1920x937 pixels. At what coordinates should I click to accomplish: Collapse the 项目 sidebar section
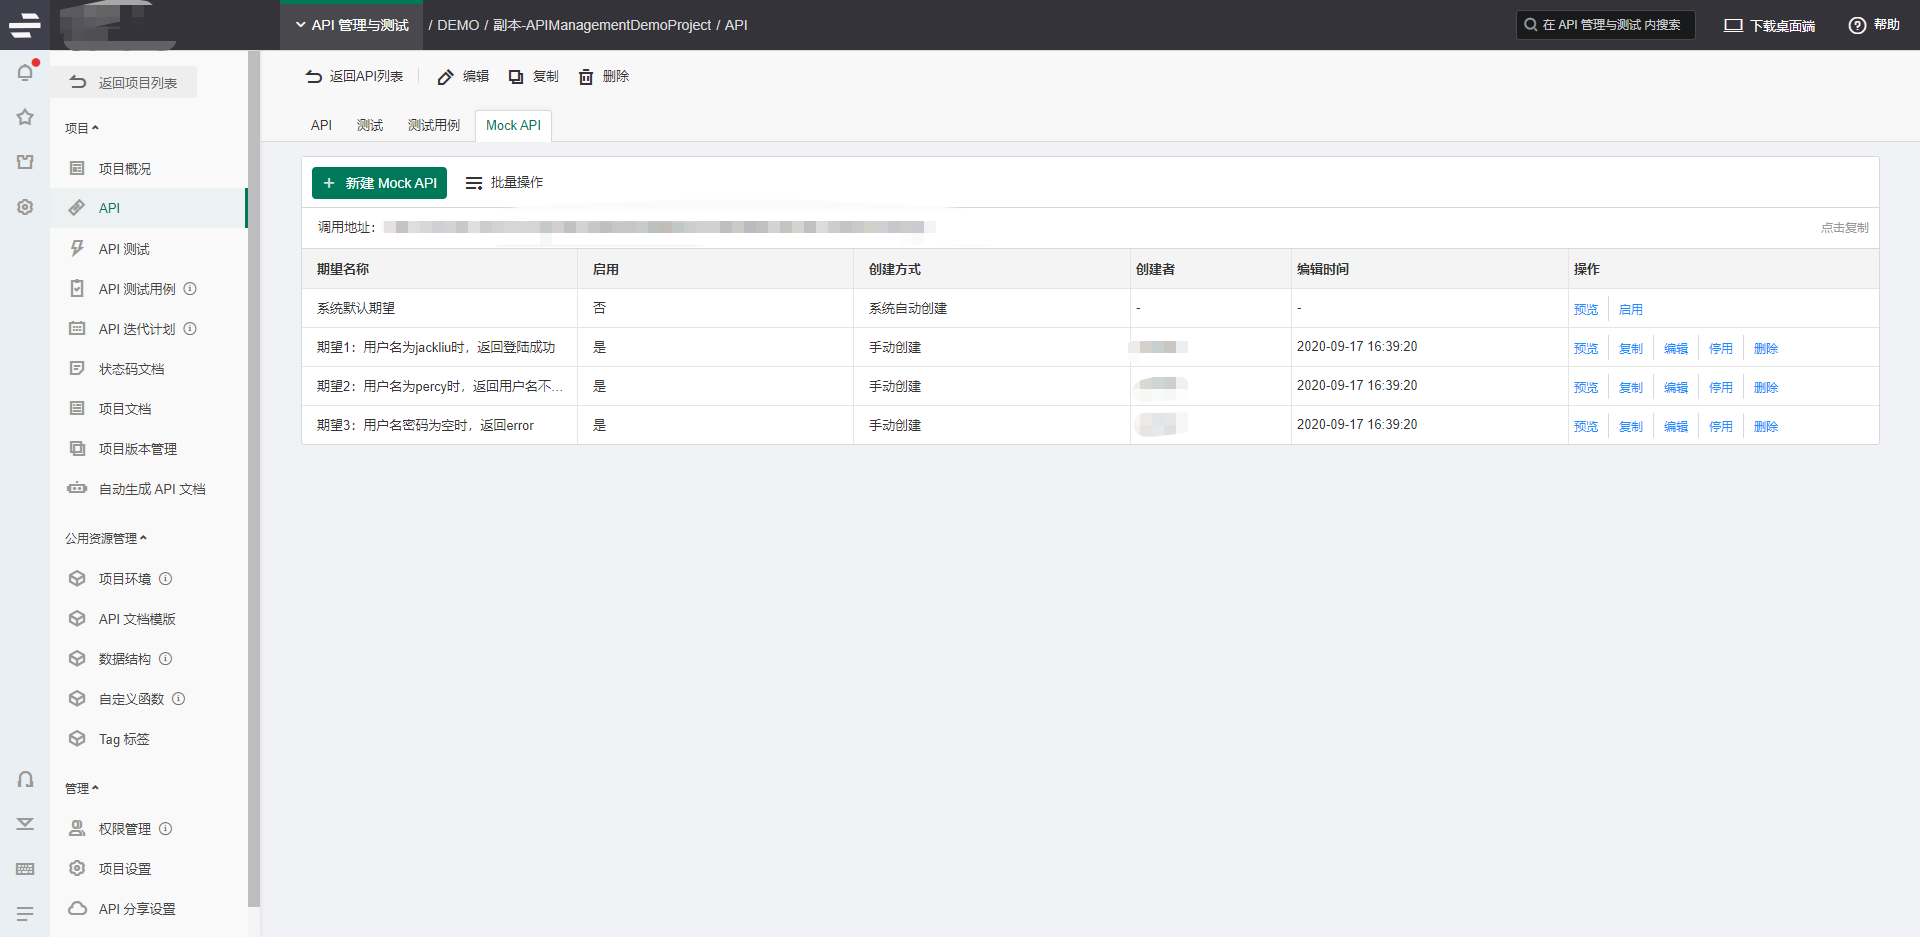(82, 128)
